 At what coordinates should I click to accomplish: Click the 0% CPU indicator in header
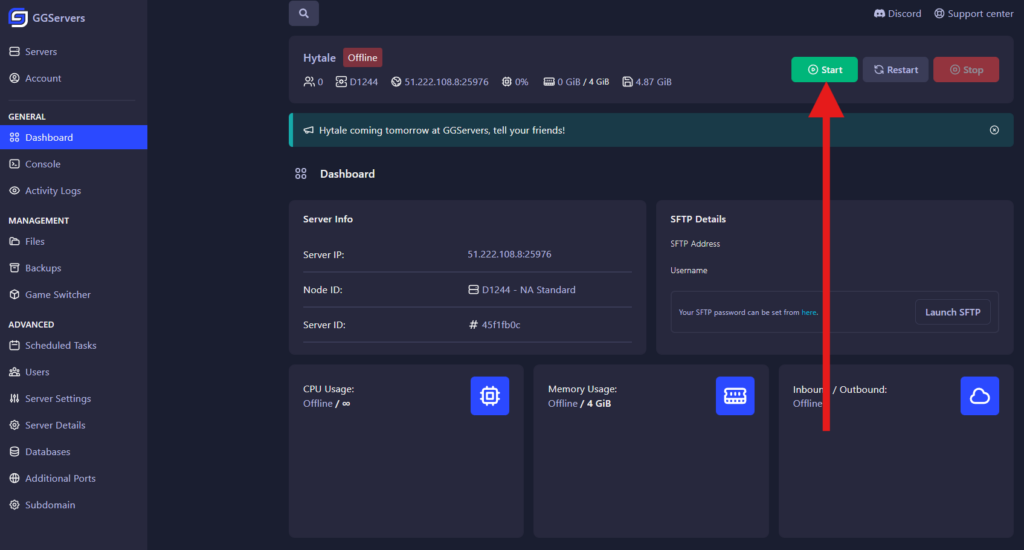(x=515, y=82)
